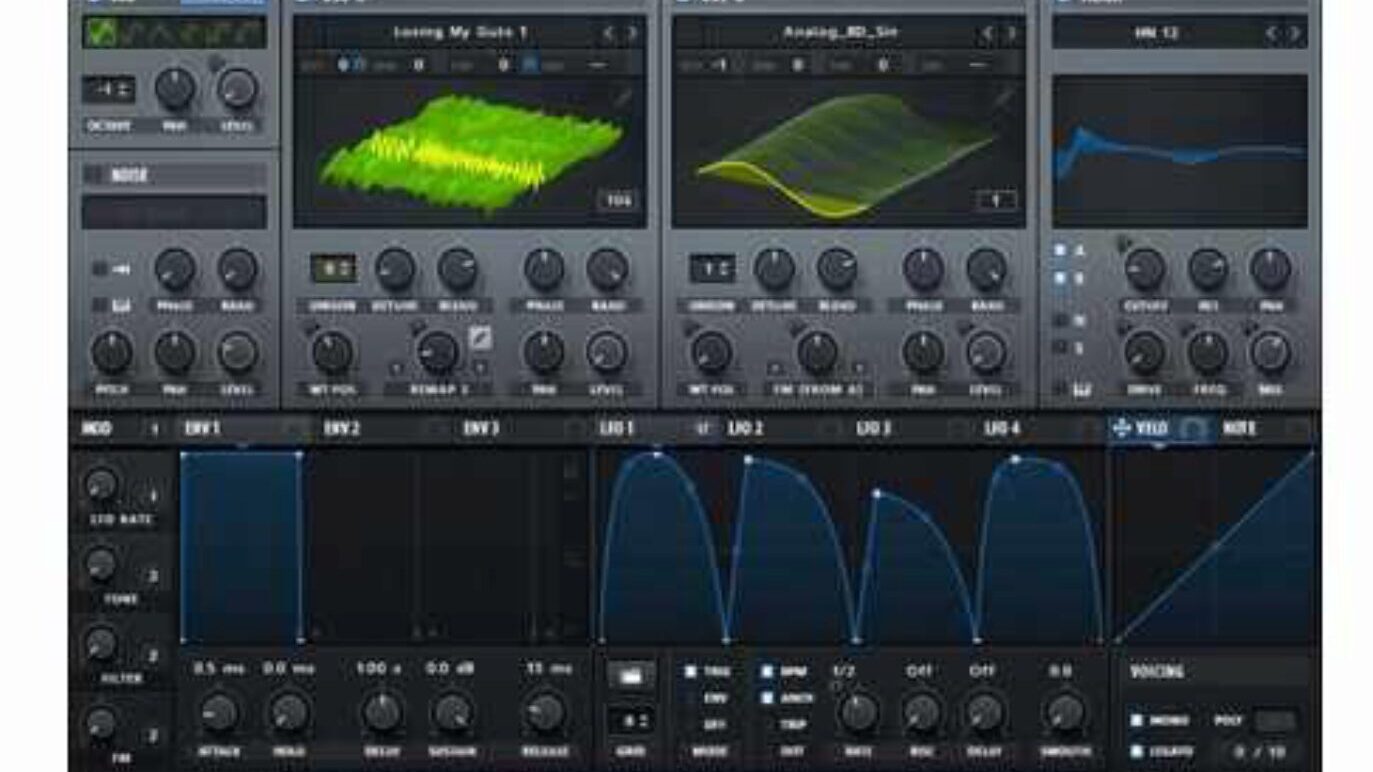Go to next wavetable after Analog_BD_Sin
1373x772 pixels.
coord(1010,33)
